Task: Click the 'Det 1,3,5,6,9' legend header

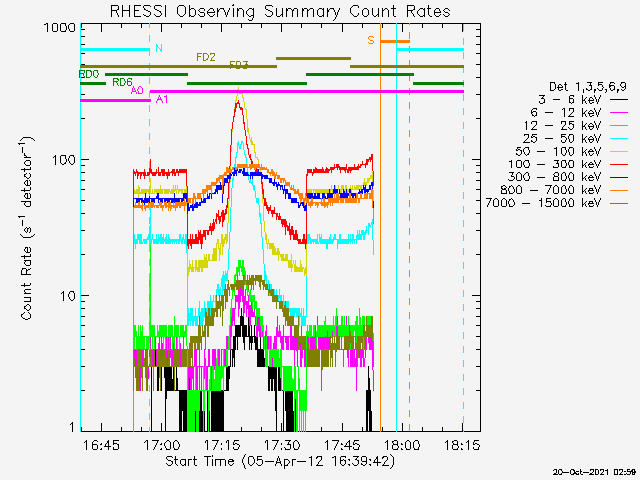Action: pyautogui.click(x=588, y=87)
